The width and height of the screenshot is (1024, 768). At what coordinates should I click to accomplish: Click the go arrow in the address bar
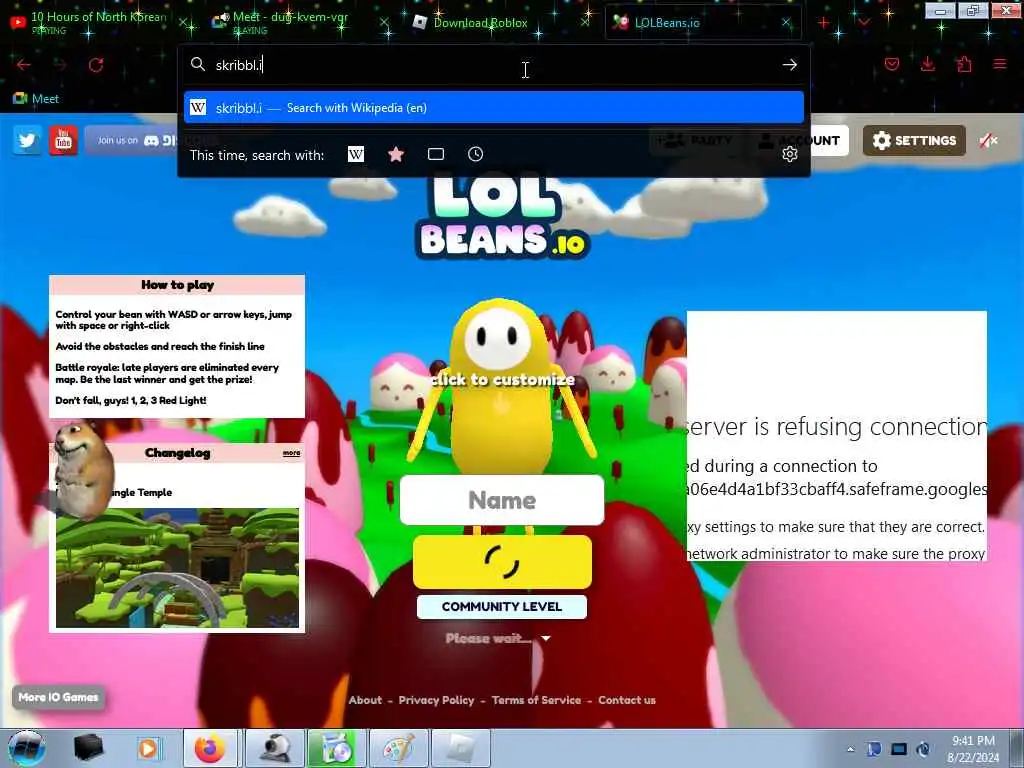(x=790, y=65)
